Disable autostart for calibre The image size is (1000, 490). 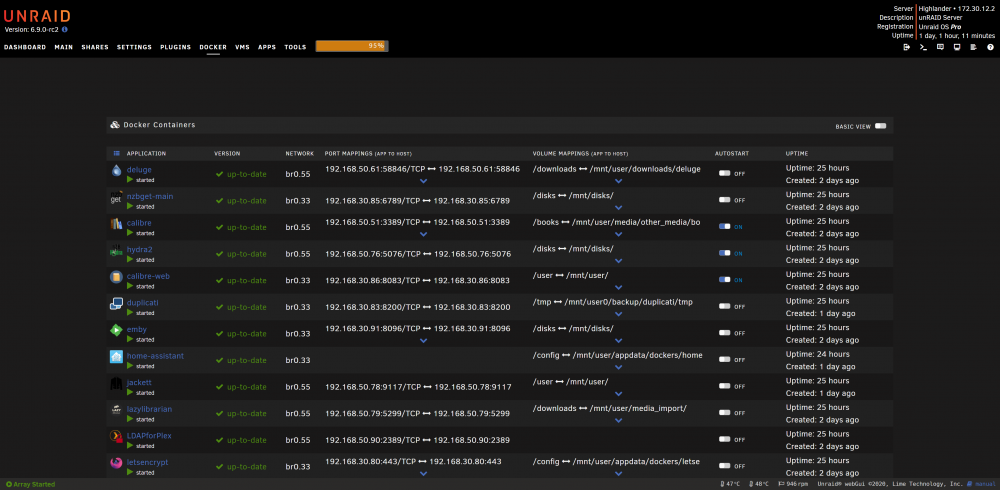click(724, 226)
